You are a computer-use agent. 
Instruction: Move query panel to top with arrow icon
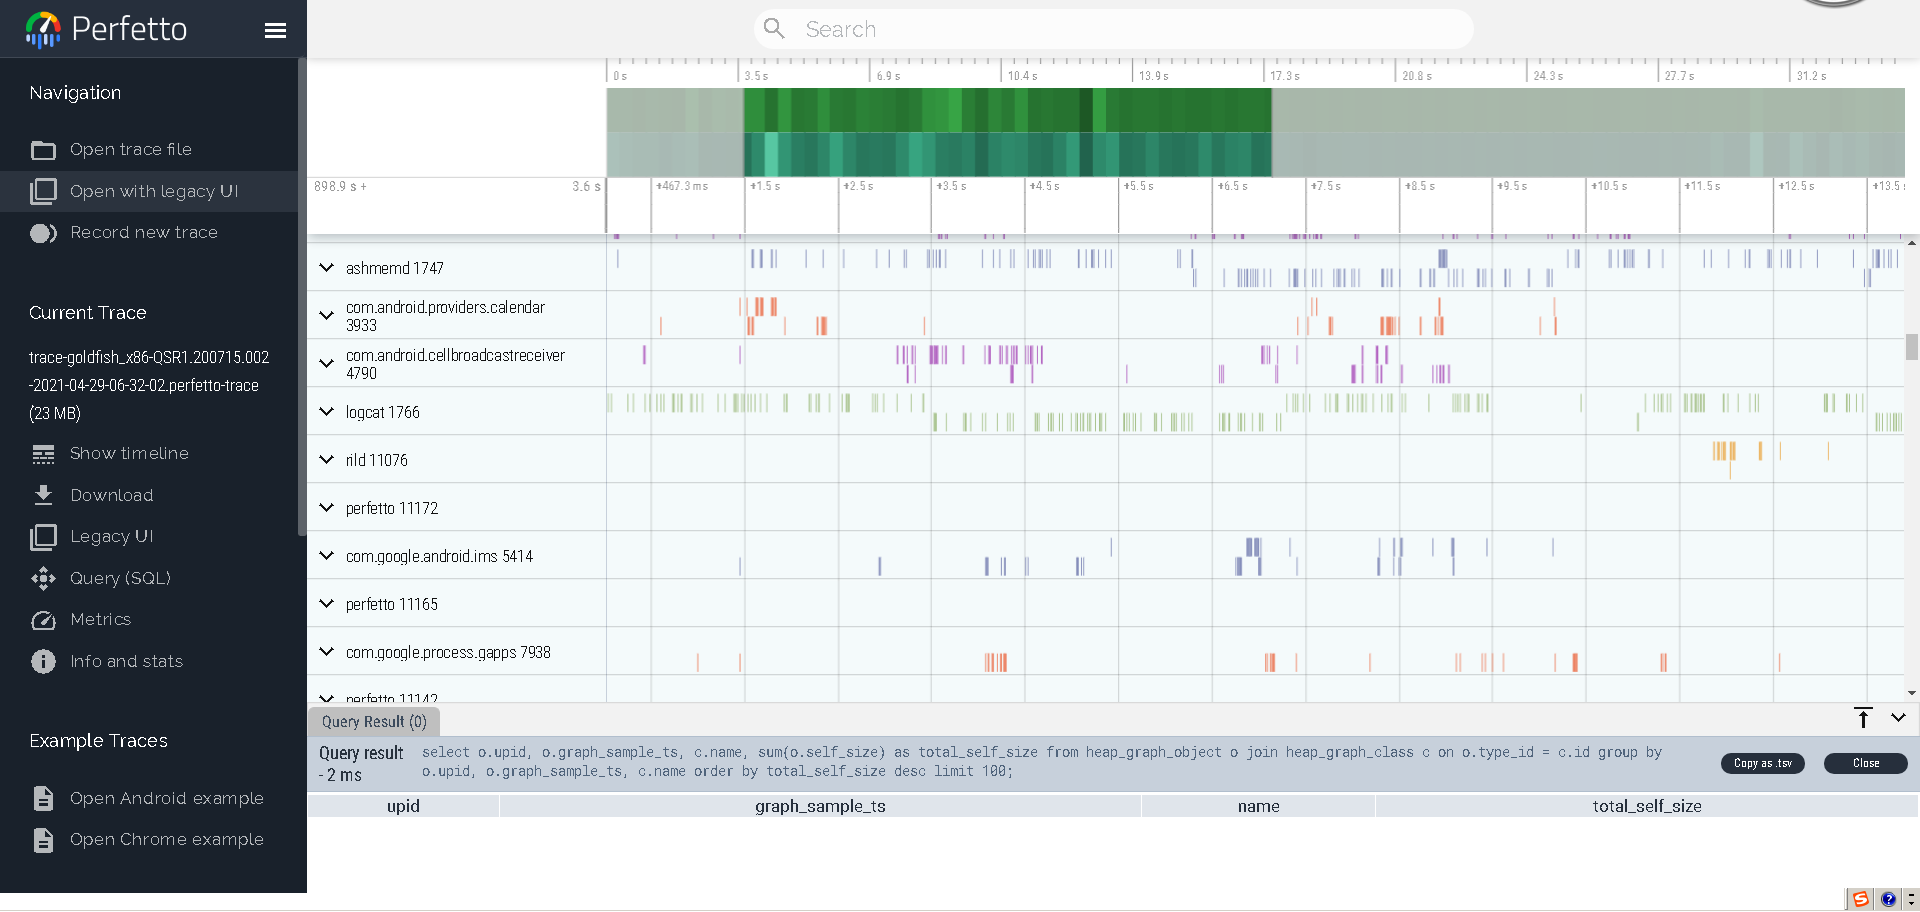coord(1863,718)
